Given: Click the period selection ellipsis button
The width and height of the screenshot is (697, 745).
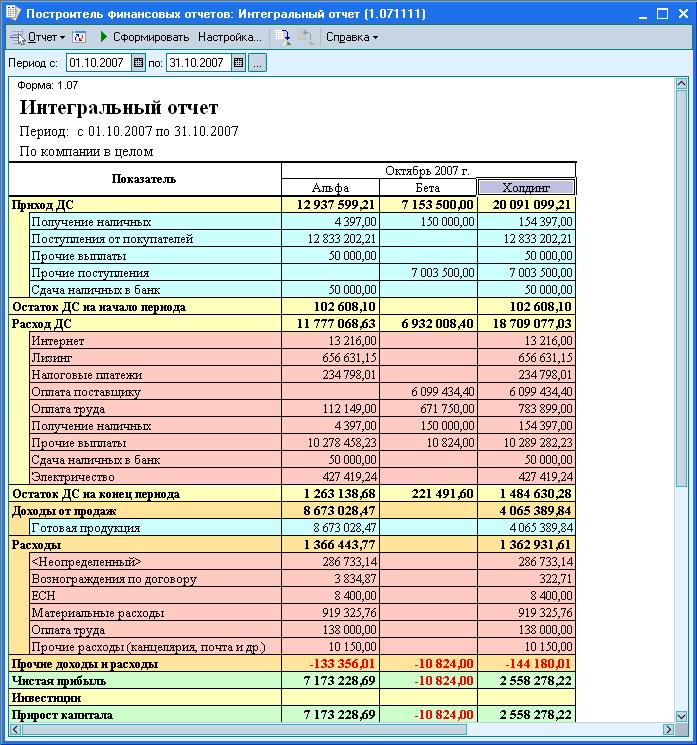Looking at the screenshot, I should click(x=257, y=63).
